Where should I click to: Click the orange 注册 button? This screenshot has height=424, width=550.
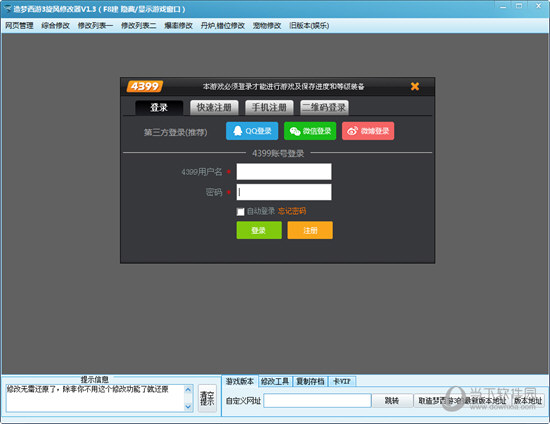point(310,230)
